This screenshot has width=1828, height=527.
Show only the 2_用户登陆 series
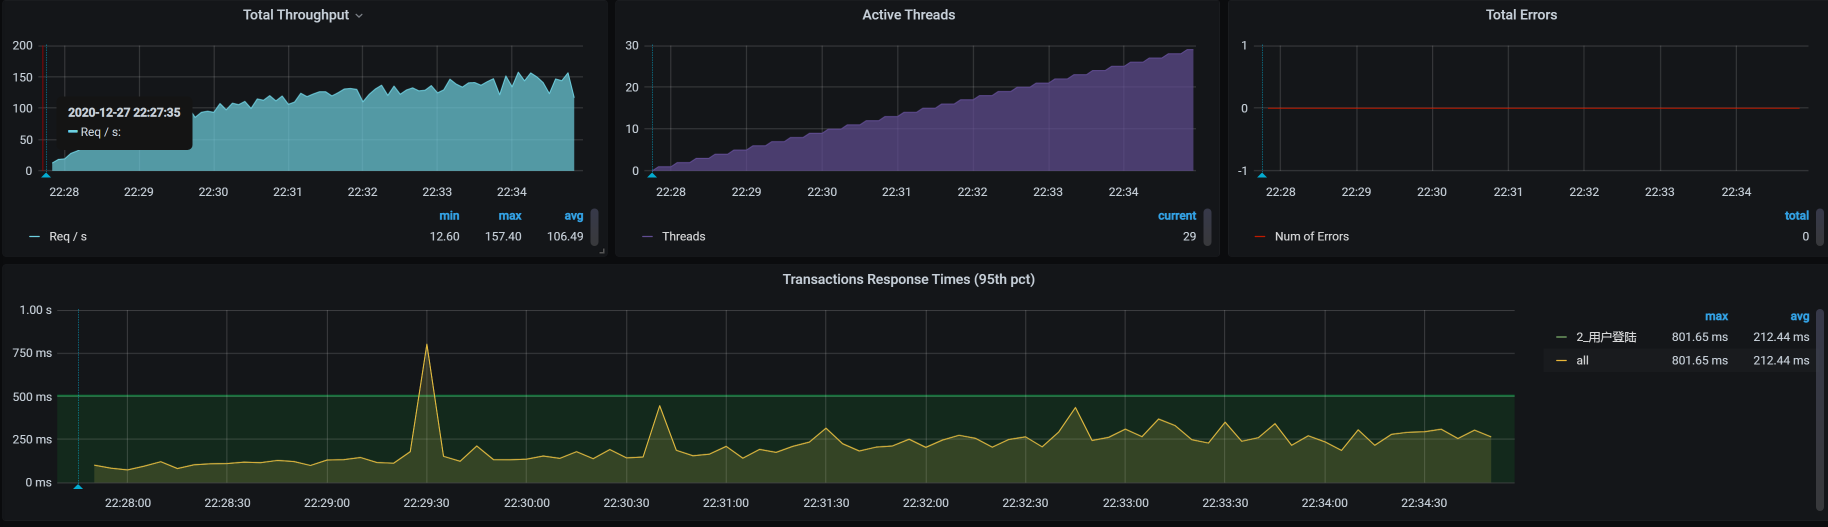(1606, 337)
